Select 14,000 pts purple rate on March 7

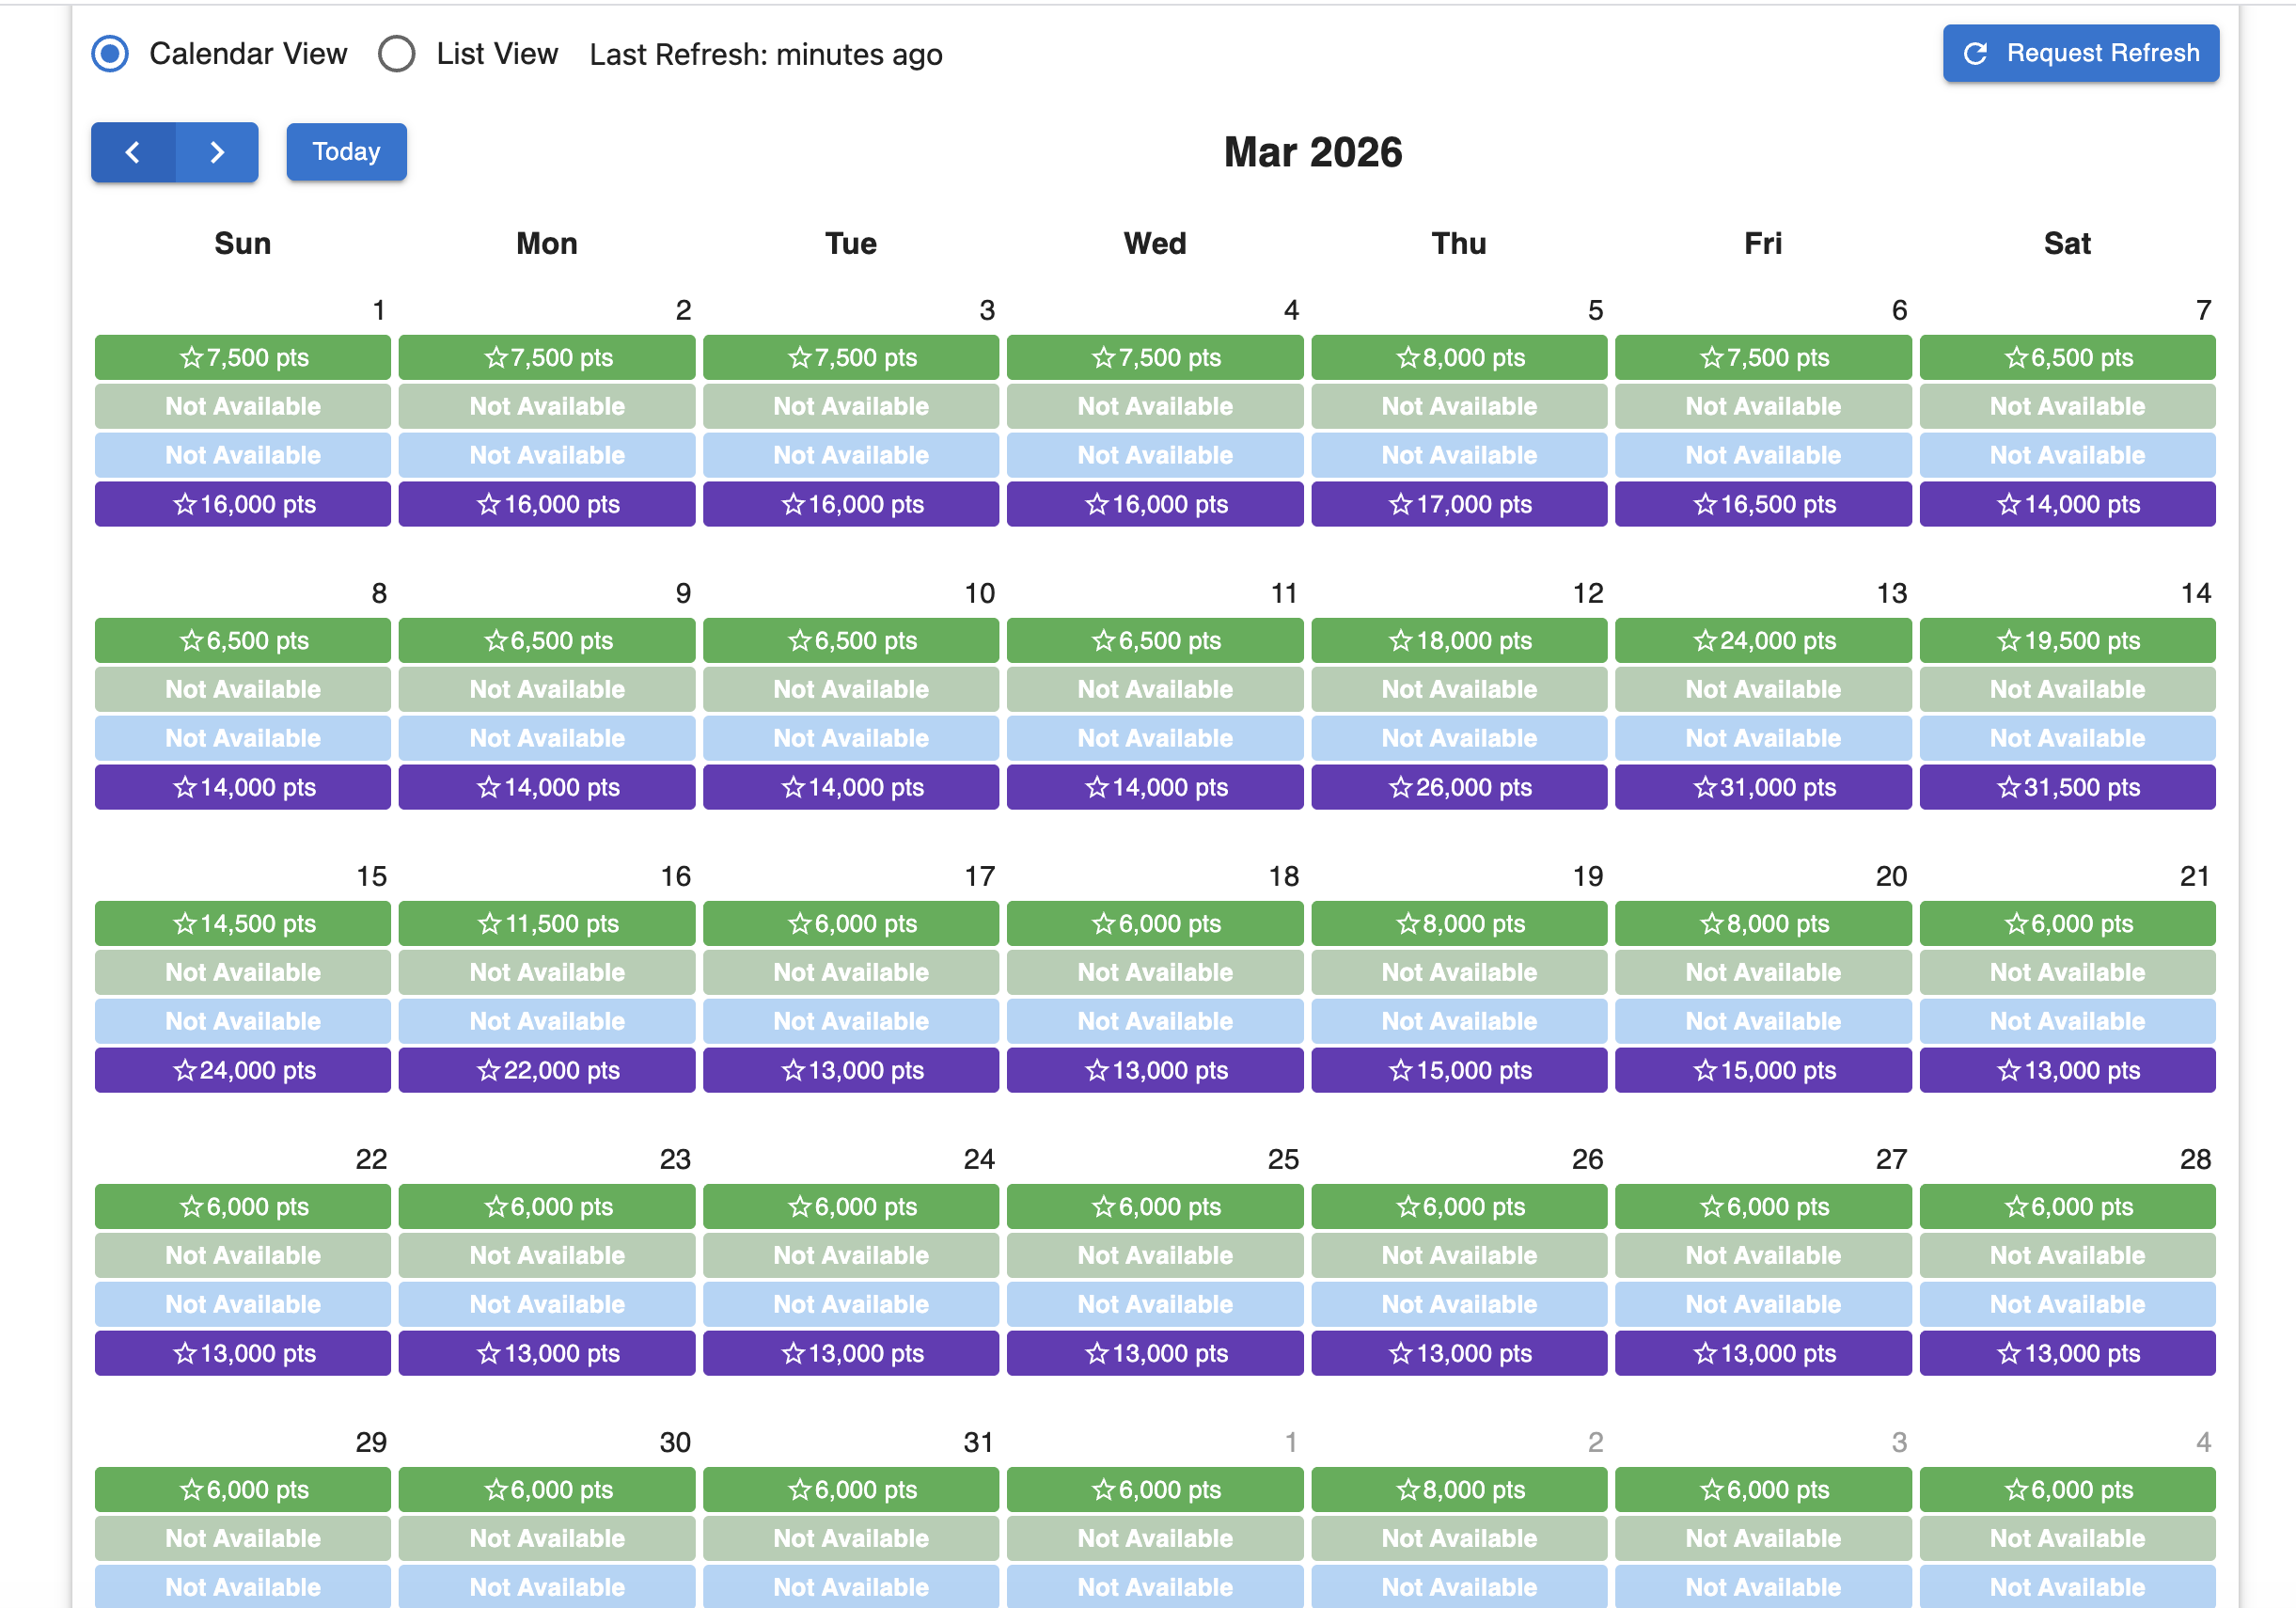[2067, 504]
